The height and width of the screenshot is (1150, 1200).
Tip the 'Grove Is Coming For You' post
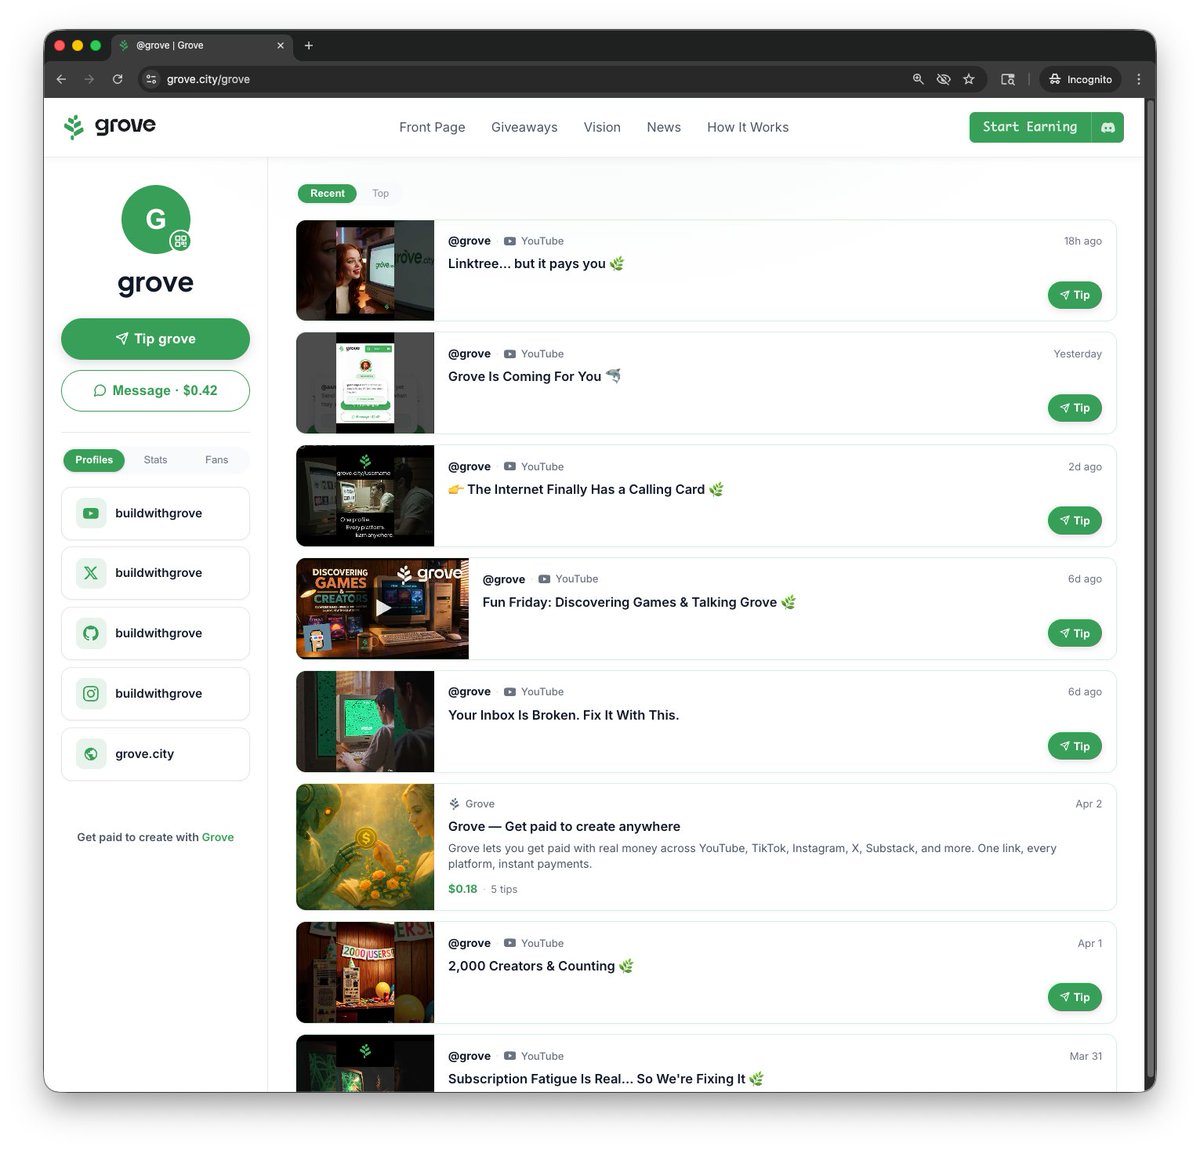click(1075, 408)
